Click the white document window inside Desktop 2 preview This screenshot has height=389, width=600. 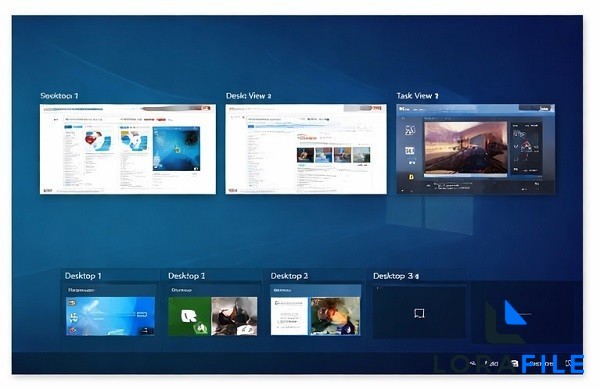tap(289, 316)
